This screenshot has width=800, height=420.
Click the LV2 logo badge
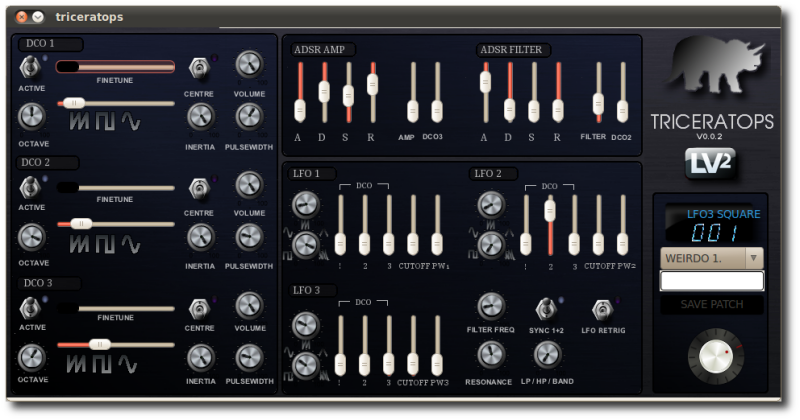coord(710,164)
